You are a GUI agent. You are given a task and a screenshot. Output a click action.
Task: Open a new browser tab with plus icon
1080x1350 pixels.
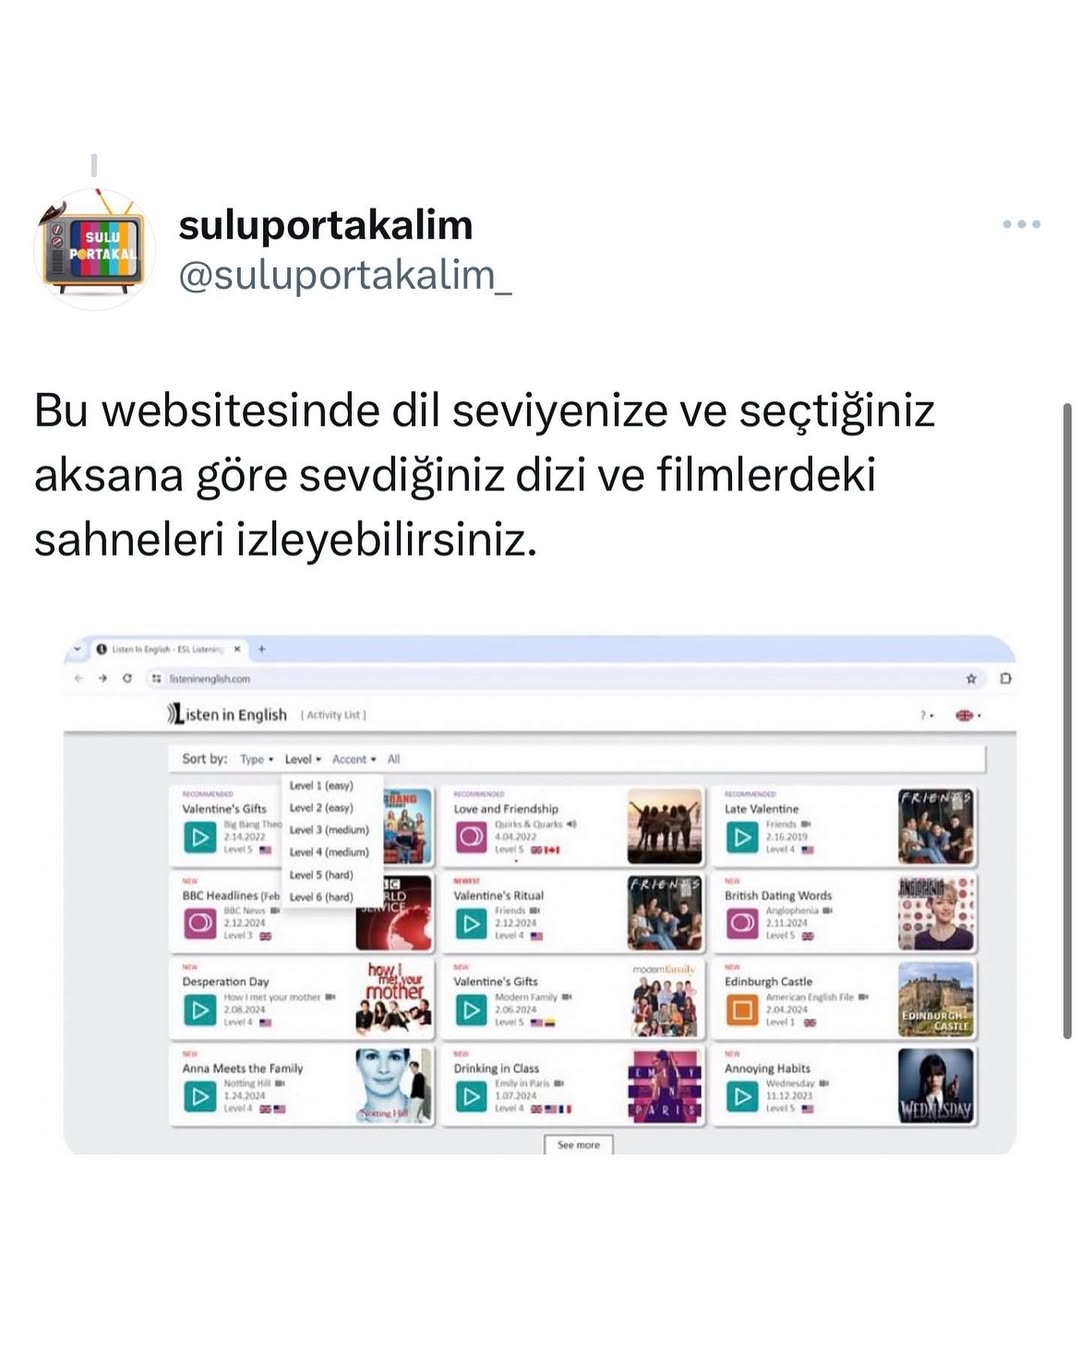click(x=262, y=649)
